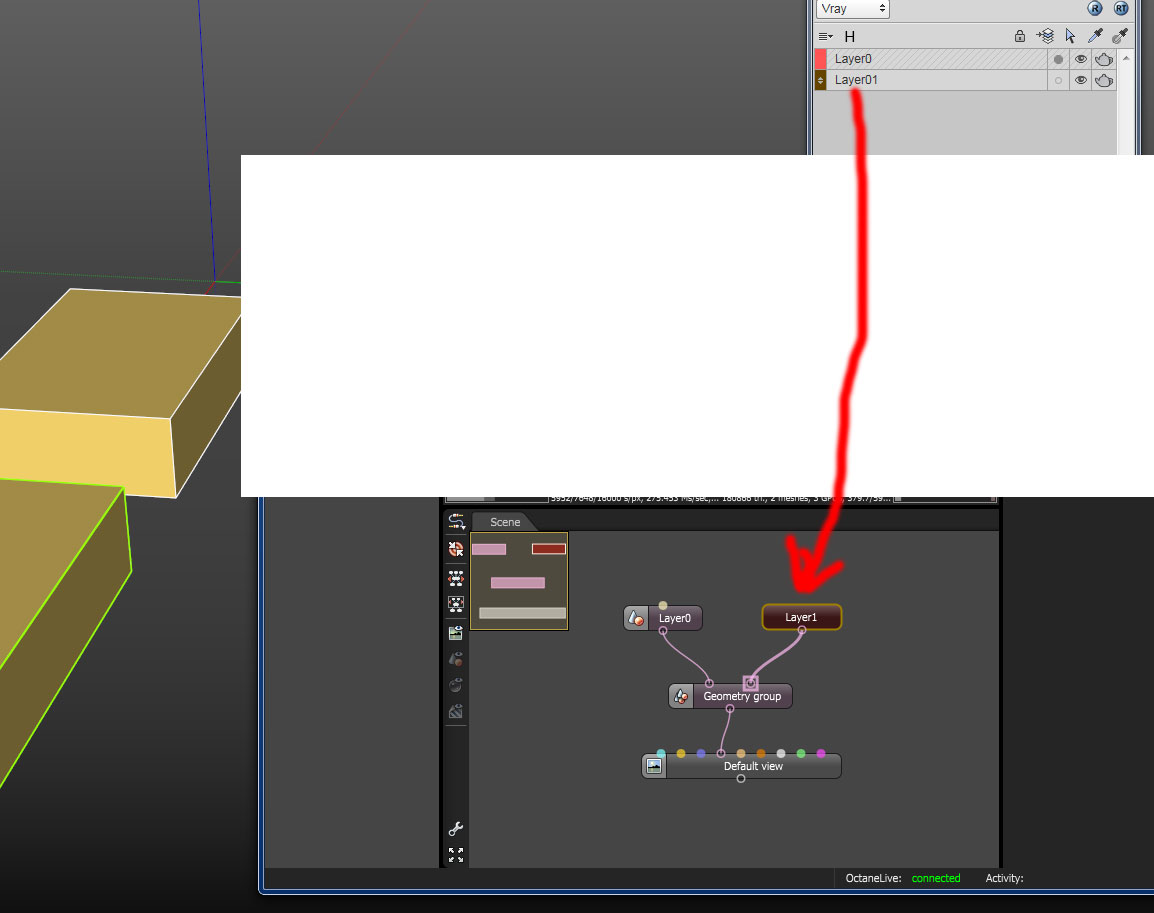Screen dimensions: 1154x913
Task: Toggle the eye visibility of Layer0
Action: click(1080, 59)
